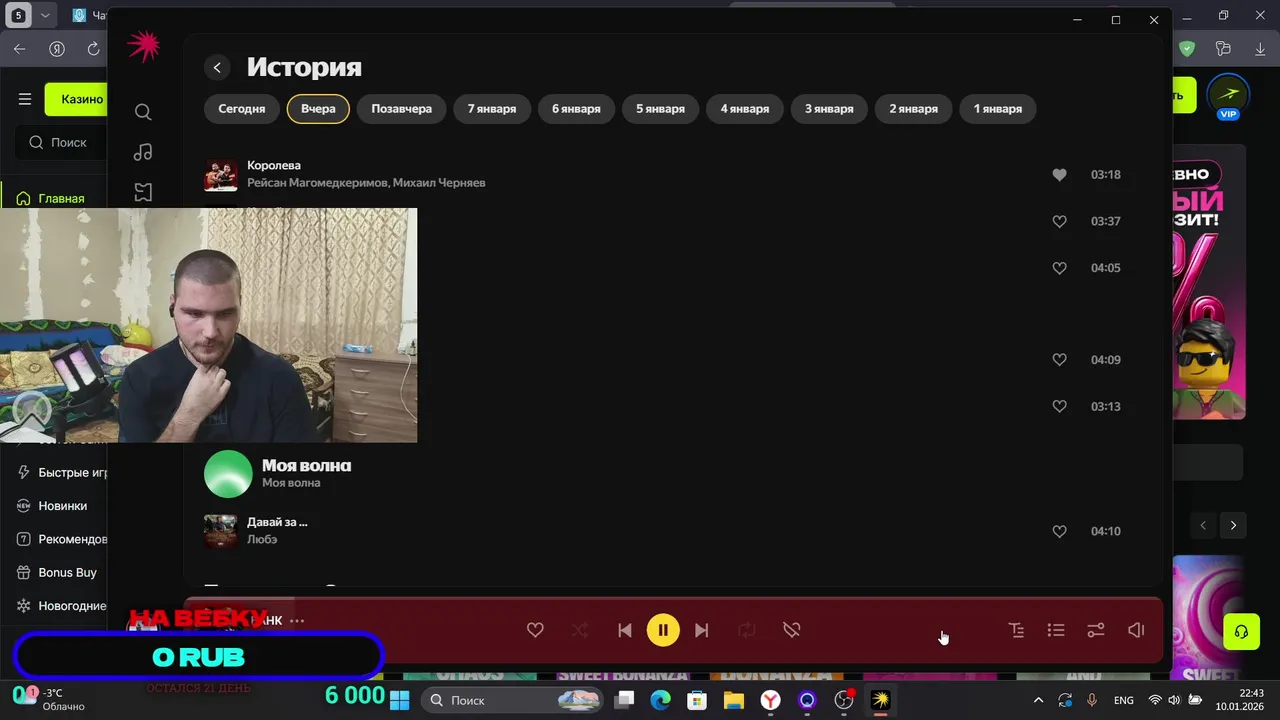
Task: Select the Сегодня history tab
Action: [x=242, y=109]
